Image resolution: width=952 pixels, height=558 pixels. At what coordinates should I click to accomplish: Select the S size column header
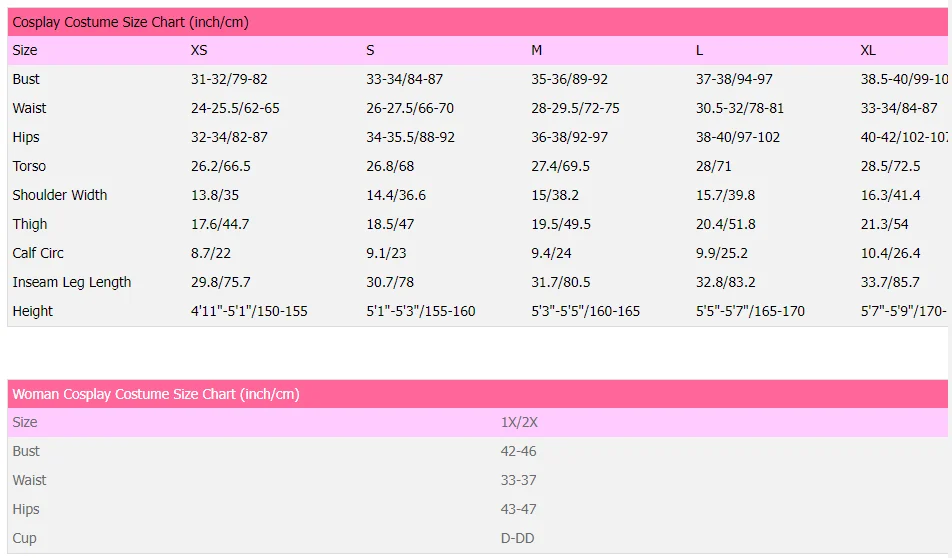(x=370, y=50)
